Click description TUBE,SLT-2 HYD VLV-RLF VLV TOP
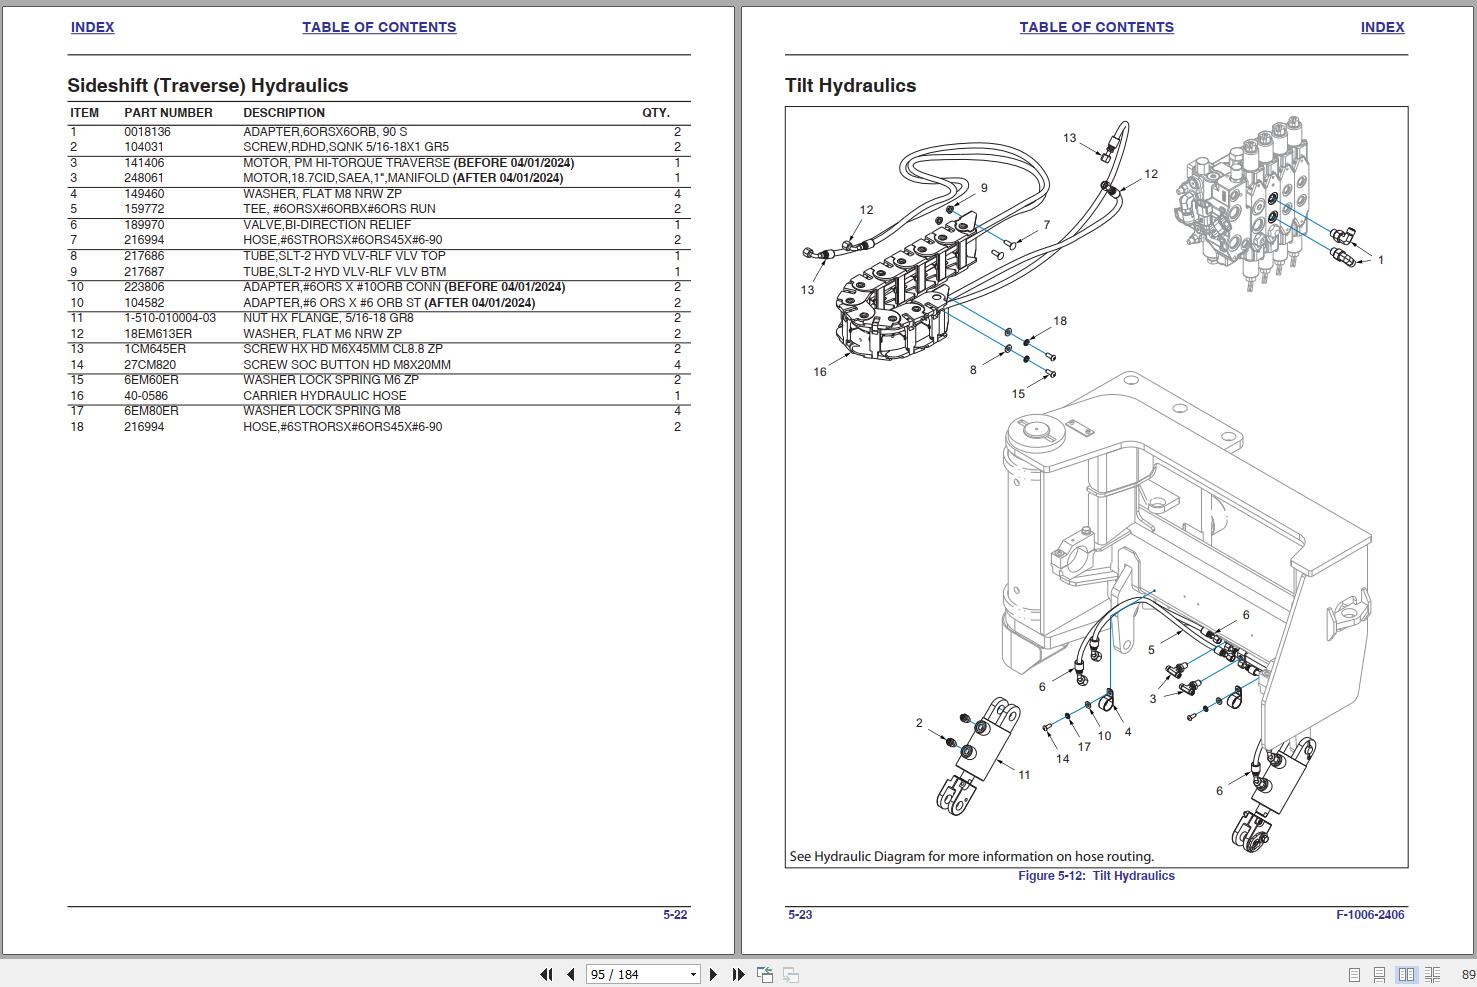1477x987 pixels. tap(344, 256)
